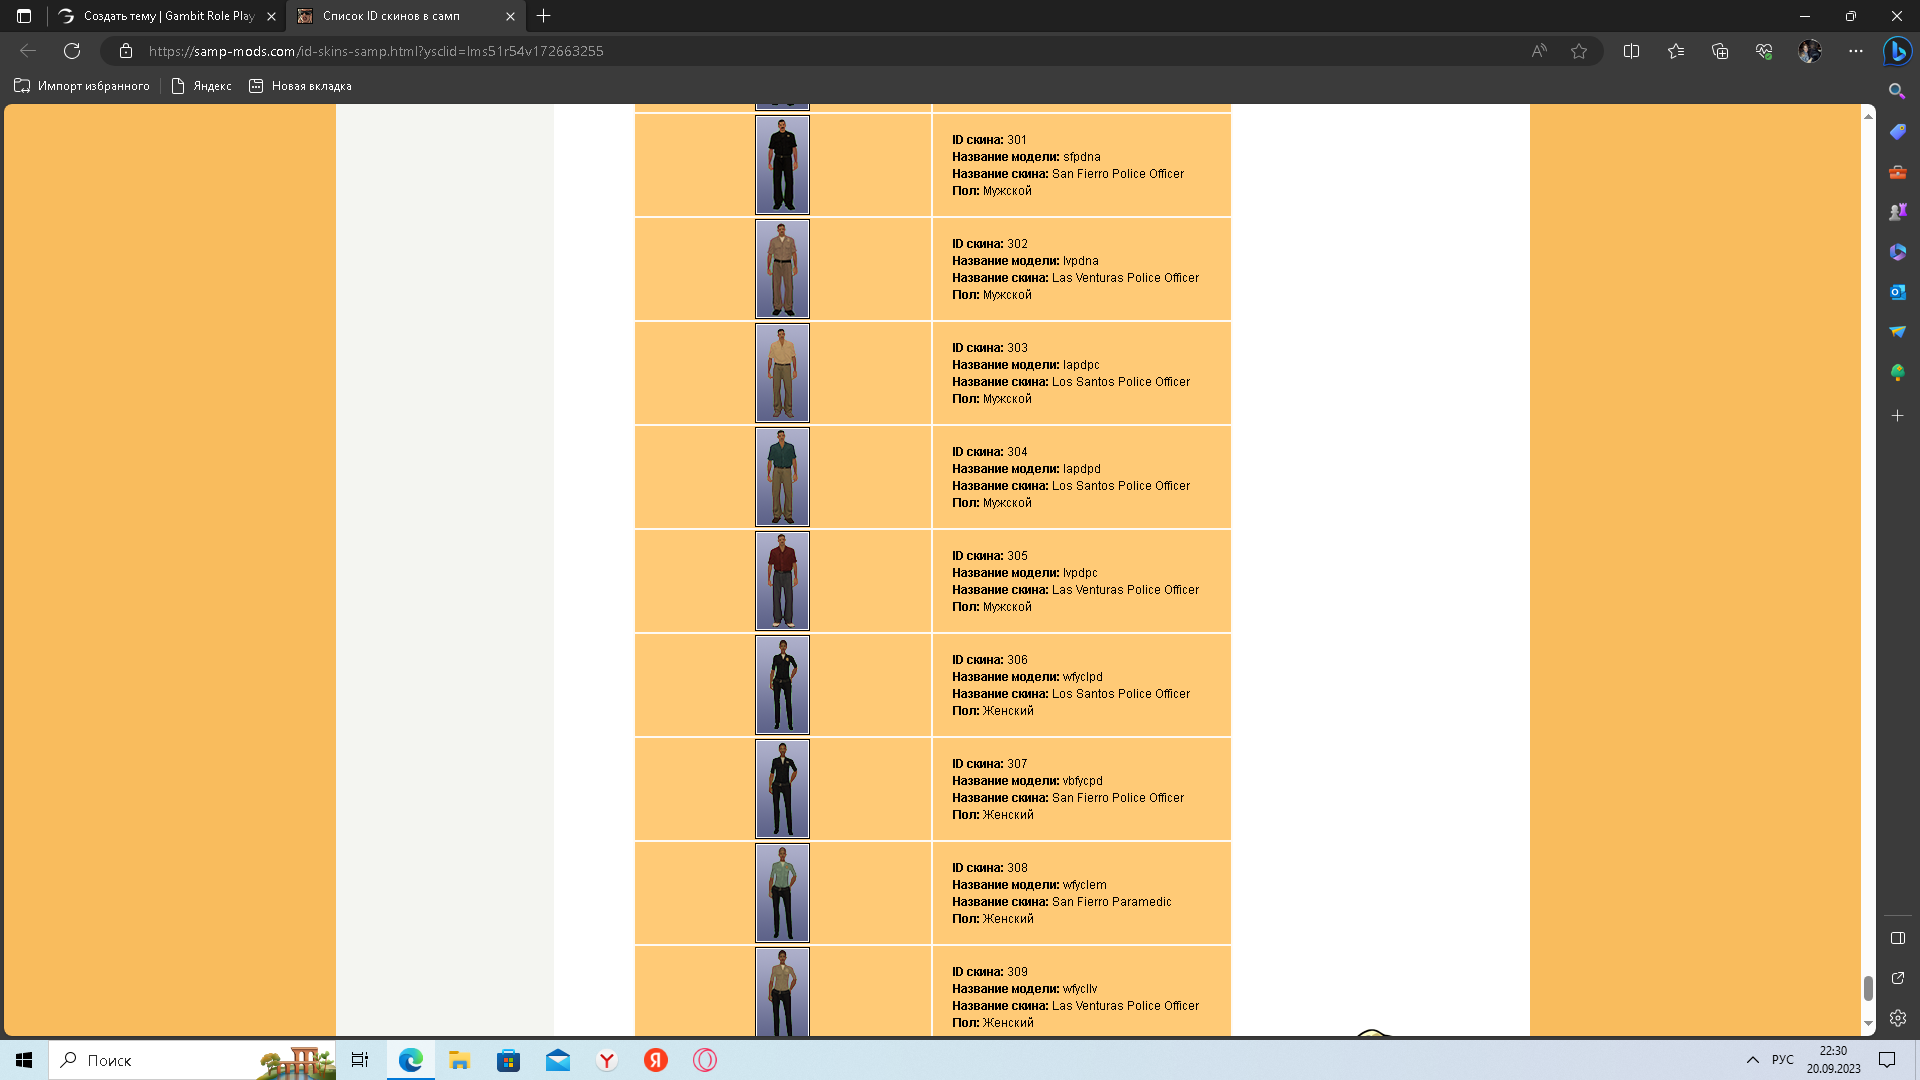Open Новая вкладка bookmark
Screen dimensions: 1920x1080
click(x=300, y=86)
